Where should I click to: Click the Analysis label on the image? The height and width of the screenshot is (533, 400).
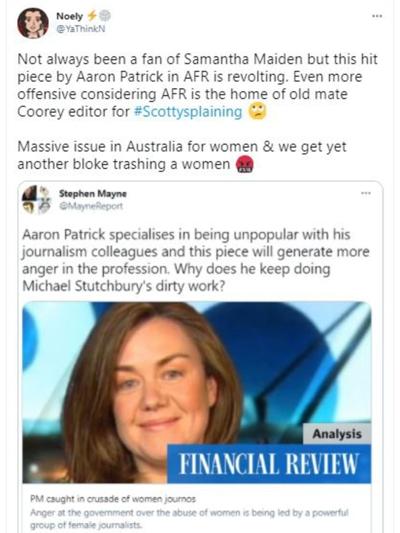[337, 434]
